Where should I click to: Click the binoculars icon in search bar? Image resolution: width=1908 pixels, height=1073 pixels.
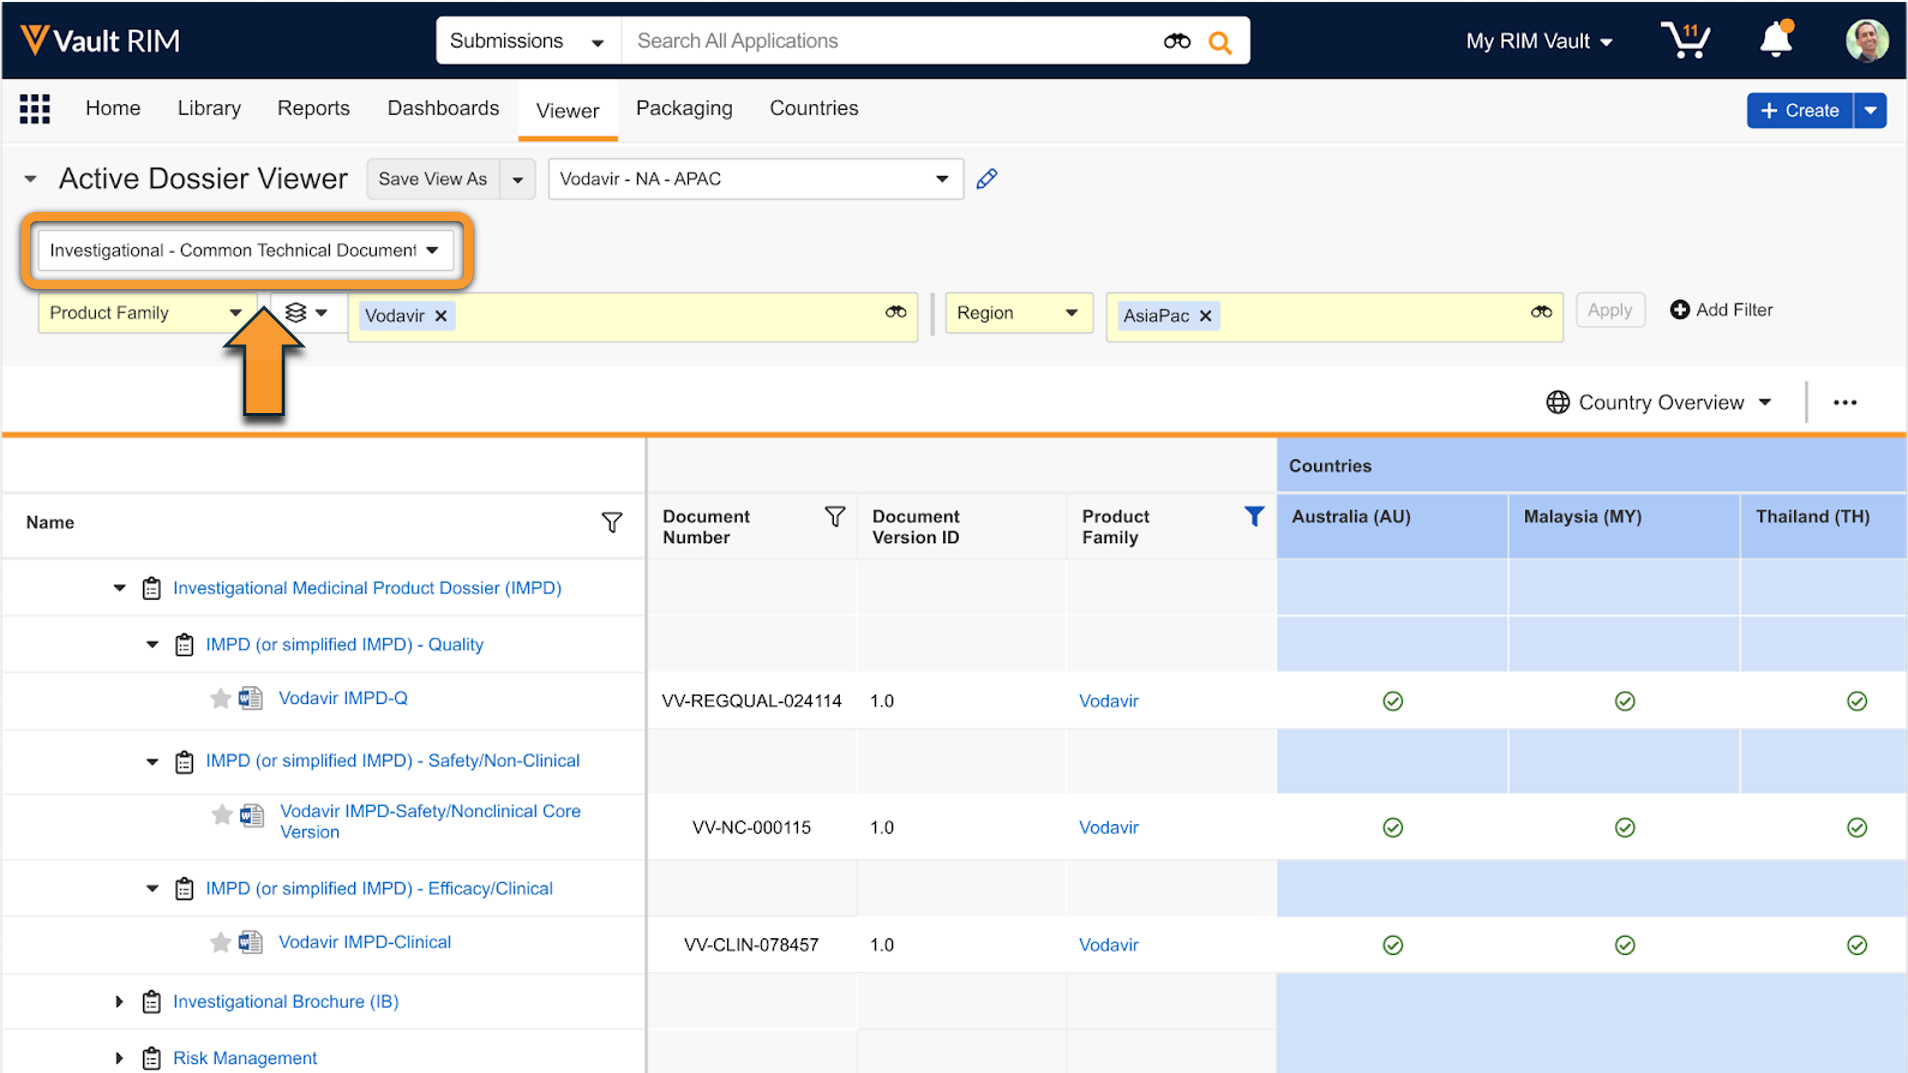pyautogui.click(x=1177, y=41)
